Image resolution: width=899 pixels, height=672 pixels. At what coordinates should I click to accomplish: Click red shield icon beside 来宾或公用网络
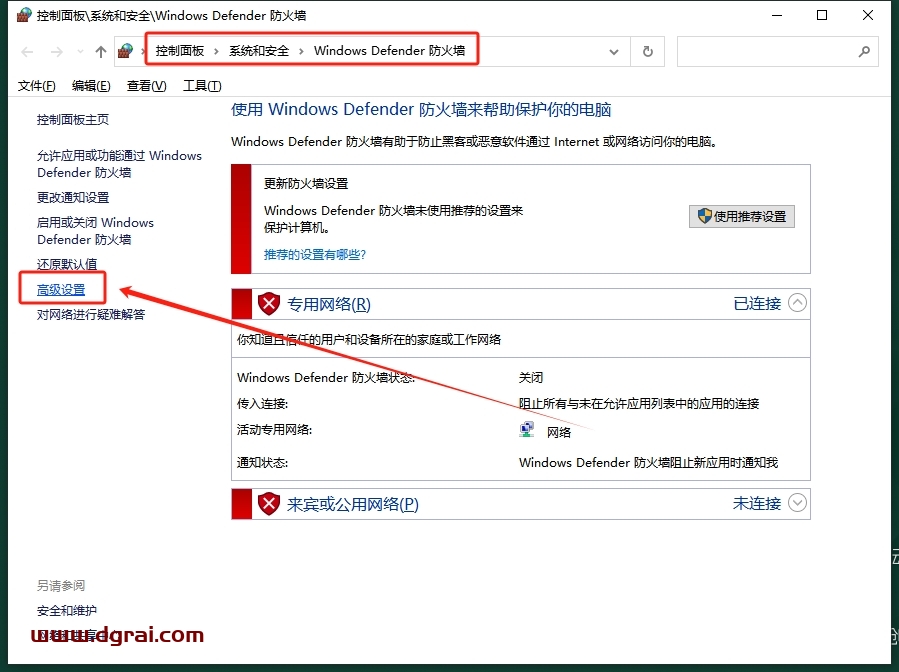click(268, 505)
